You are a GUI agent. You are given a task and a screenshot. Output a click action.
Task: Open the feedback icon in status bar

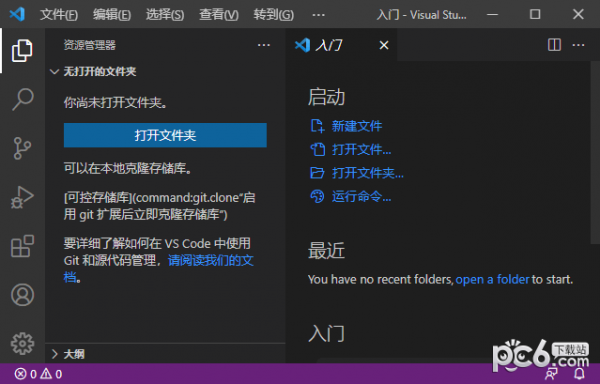[x=551, y=373]
